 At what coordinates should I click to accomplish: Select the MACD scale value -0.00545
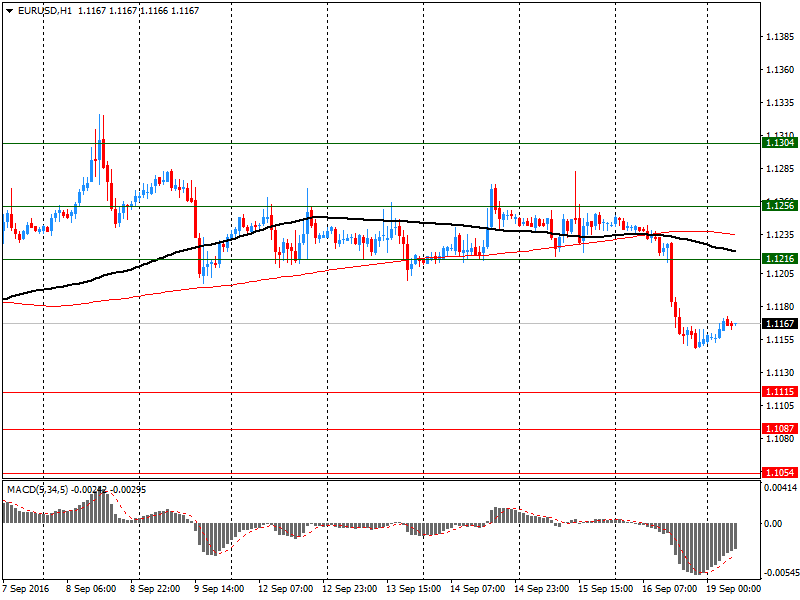tap(781, 573)
